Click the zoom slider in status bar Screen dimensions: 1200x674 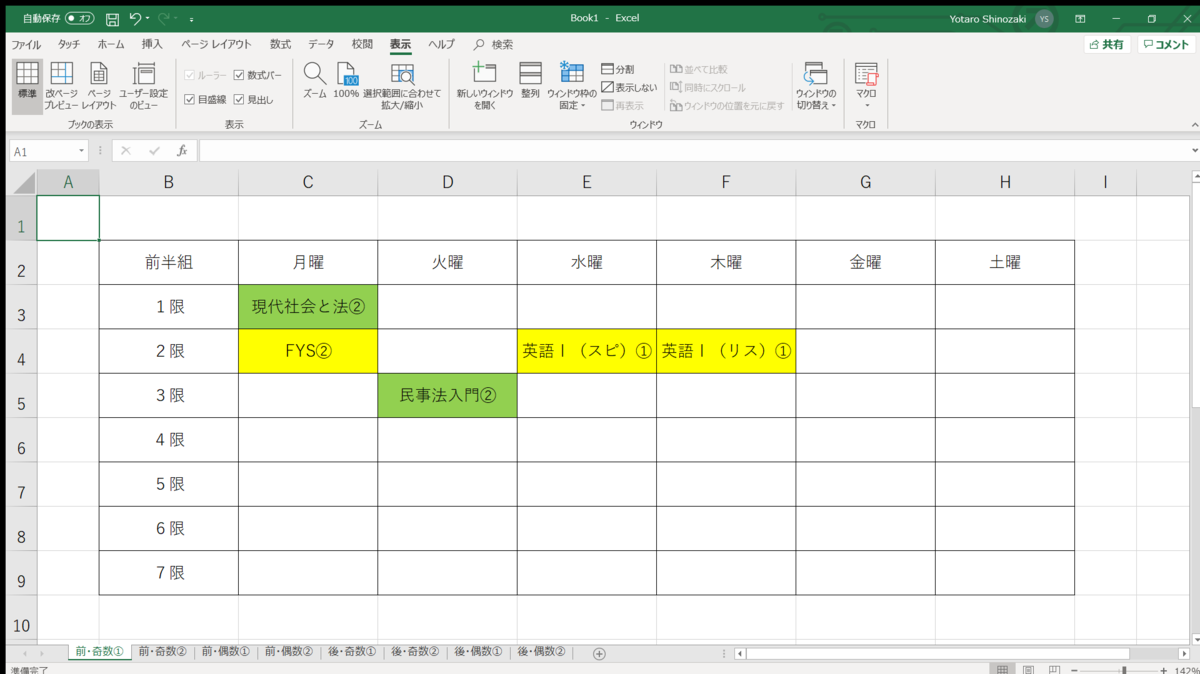point(1124,669)
